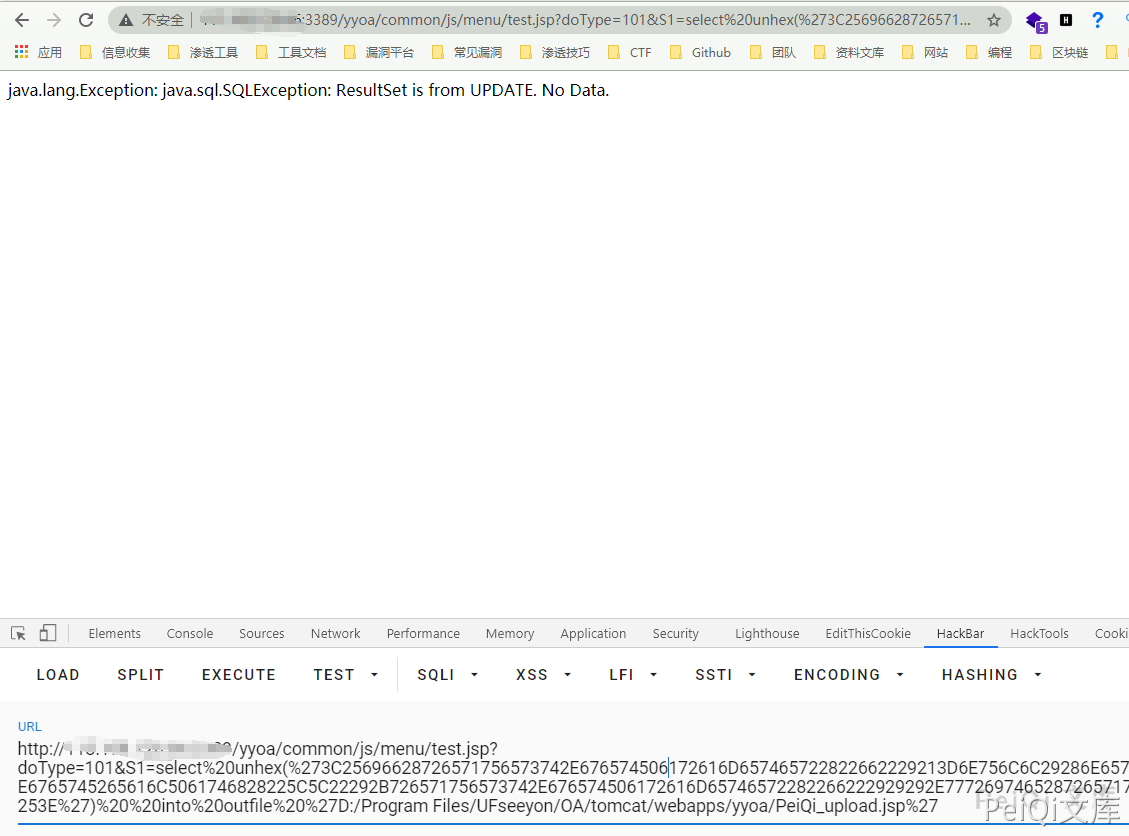Open the 渗透工具 bookmark folder
The width and height of the screenshot is (1129, 836).
(203, 52)
